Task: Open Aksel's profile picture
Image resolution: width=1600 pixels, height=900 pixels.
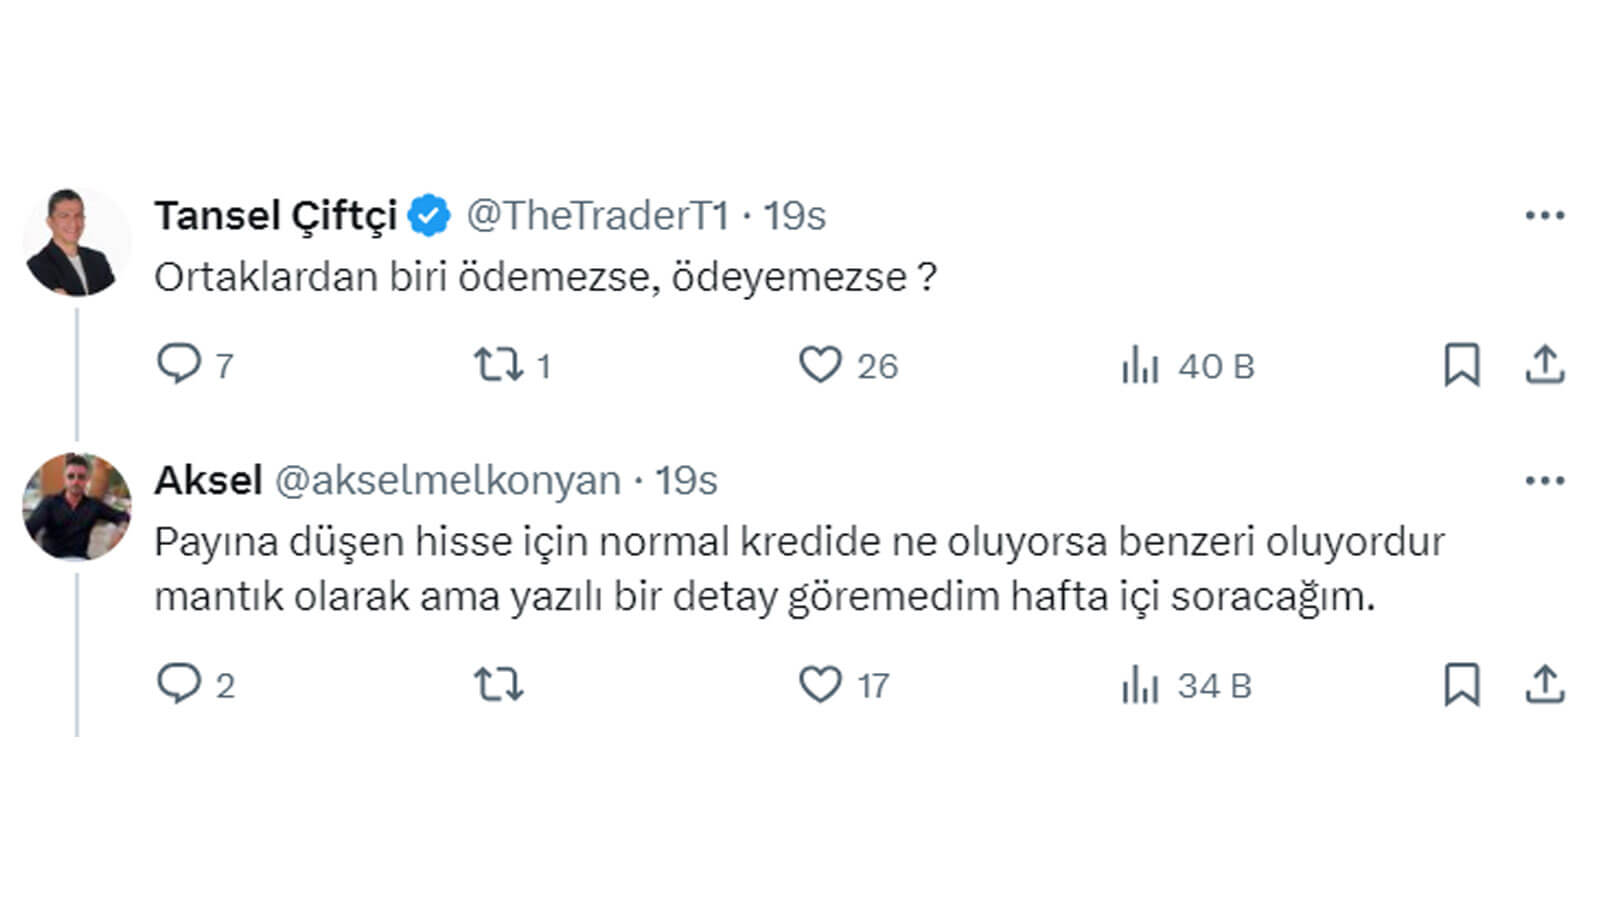Action: coord(76,506)
